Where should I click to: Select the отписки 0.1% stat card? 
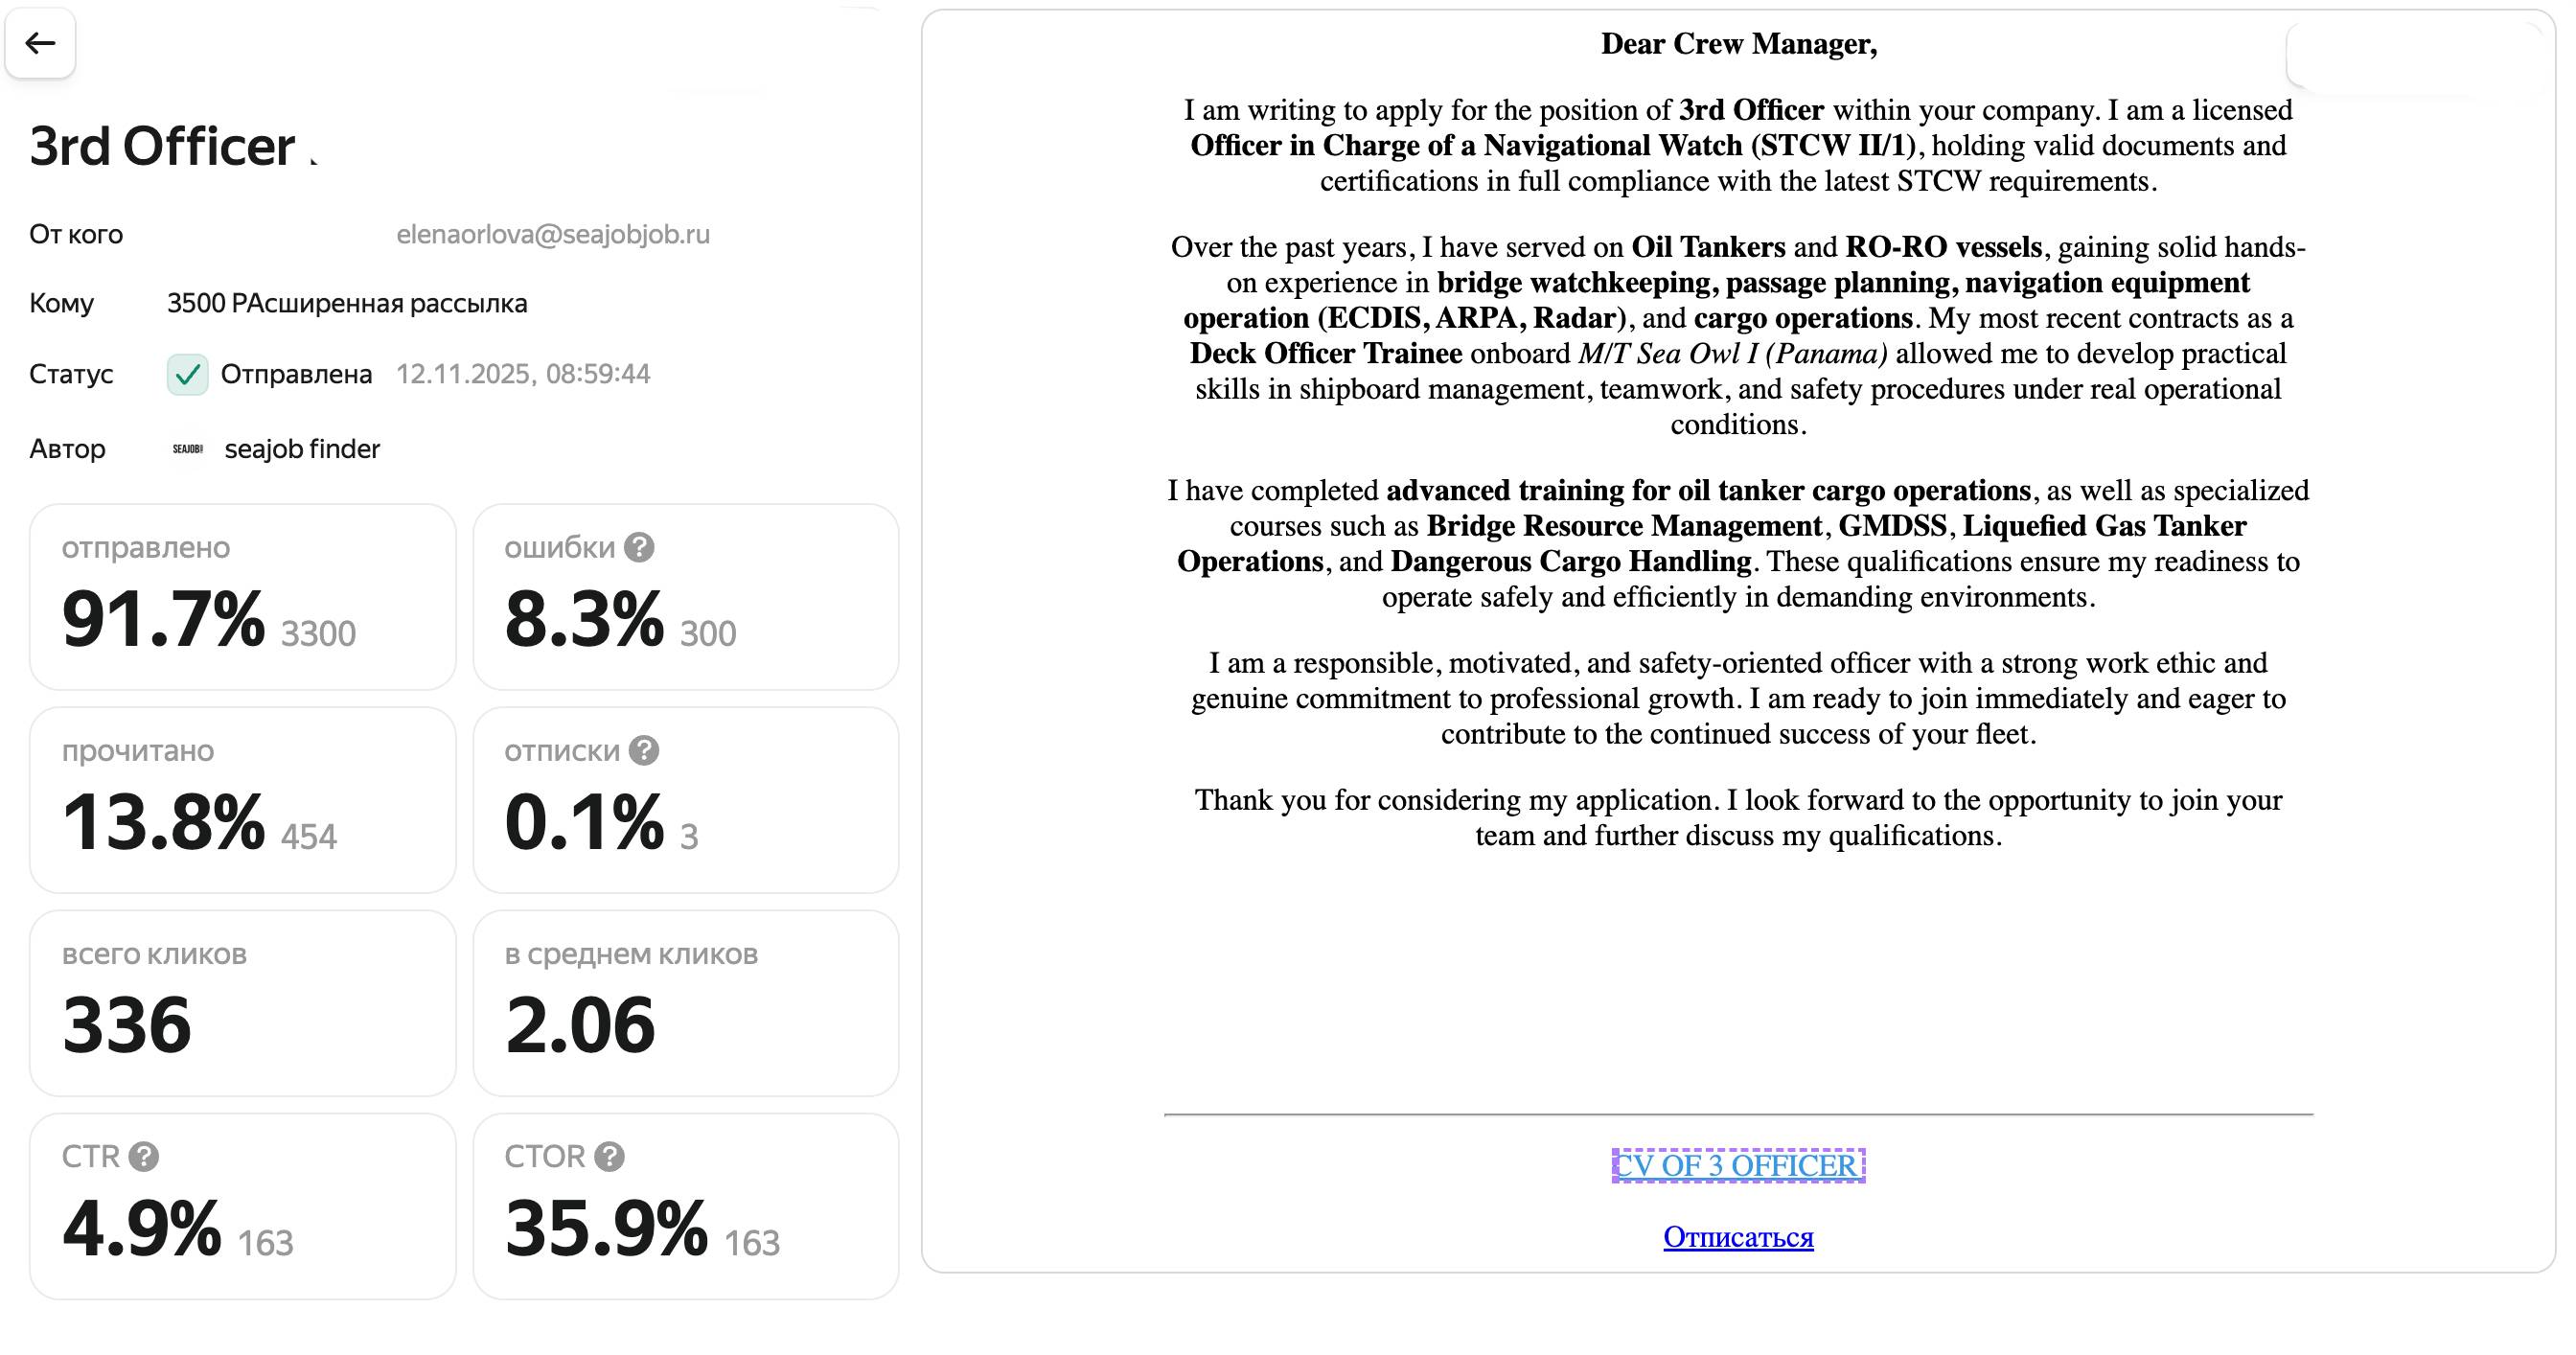pyautogui.click(x=685, y=800)
